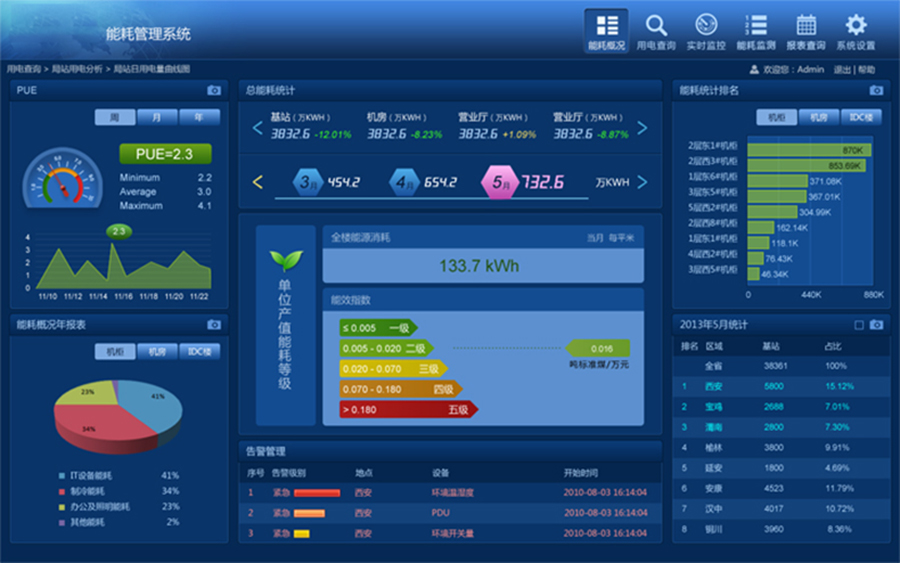Click right arrow next to 万KWH month row

point(642,182)
